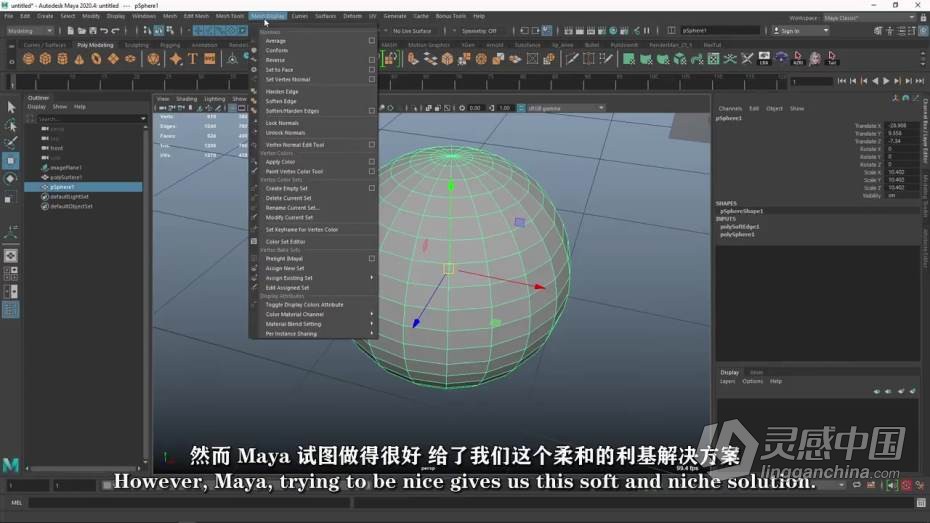This screenshot has height=523, width=930.
Task: Click the MEL command line input
Action: point(189,503)
